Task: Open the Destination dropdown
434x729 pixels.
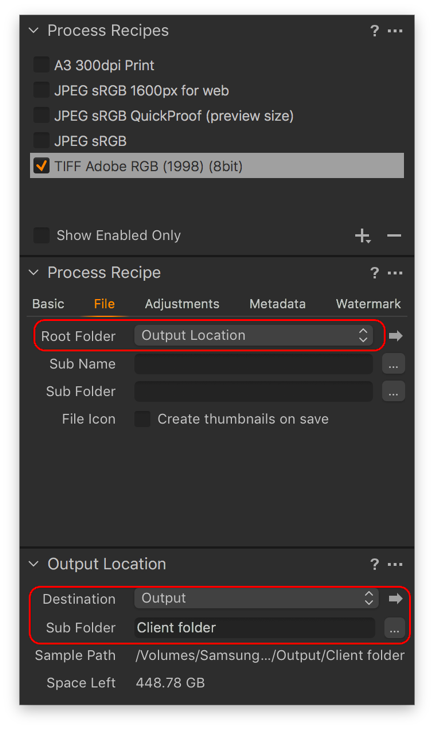Action: [x=256, y=598]
